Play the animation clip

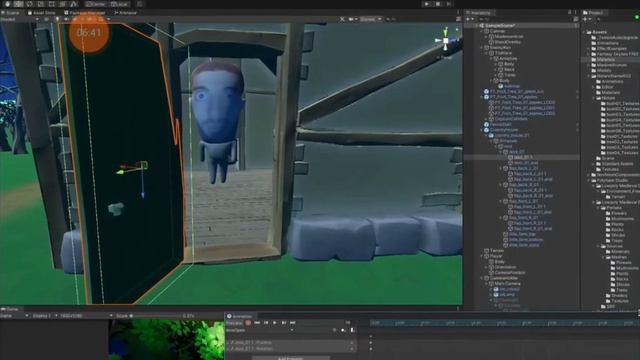[x=275, y=323]
